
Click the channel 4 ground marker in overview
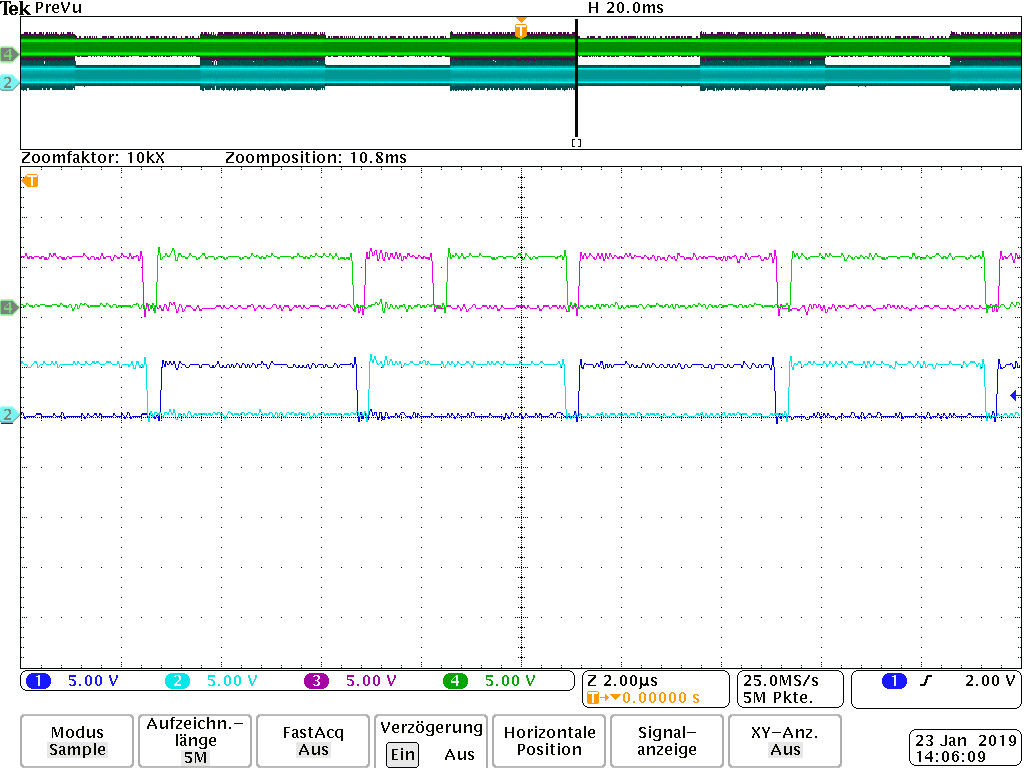9,54
